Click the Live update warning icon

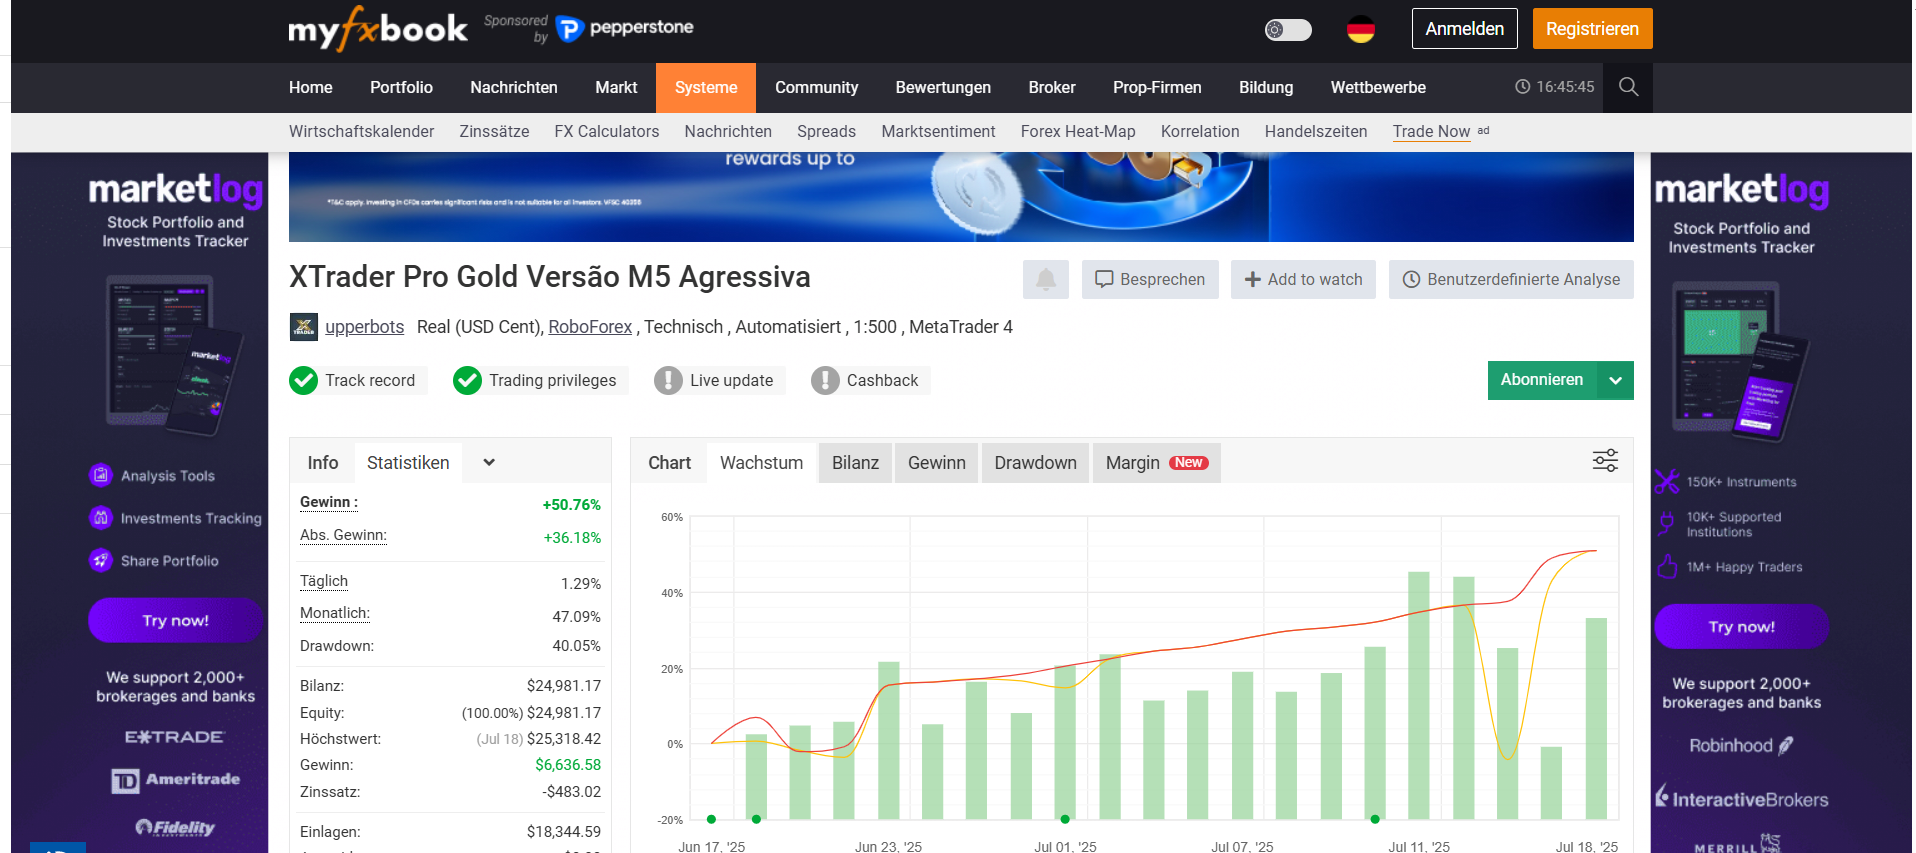(x=668, y=380)
